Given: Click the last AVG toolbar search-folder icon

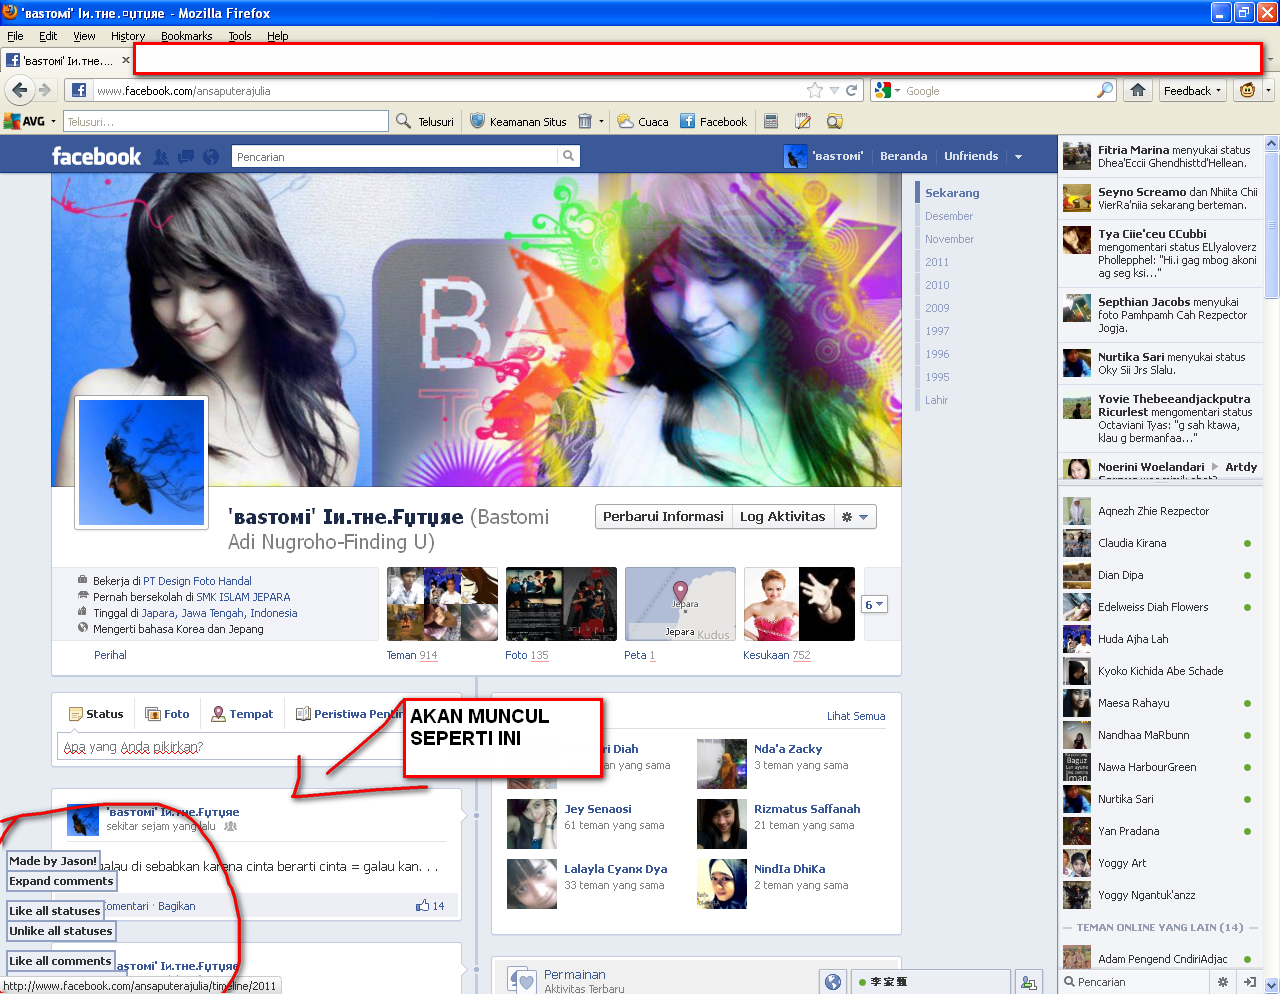Looking at the screenshot, I should pyautogui.click(x=835, y=121).
